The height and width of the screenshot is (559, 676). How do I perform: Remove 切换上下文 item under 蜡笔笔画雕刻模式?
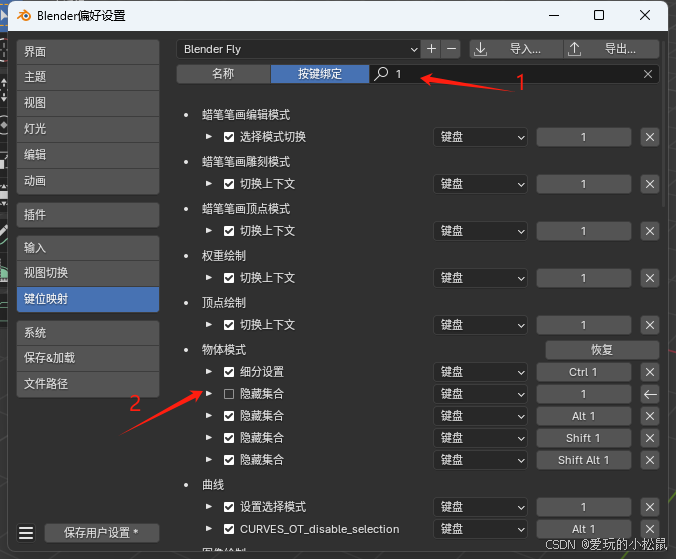[650, 184]
